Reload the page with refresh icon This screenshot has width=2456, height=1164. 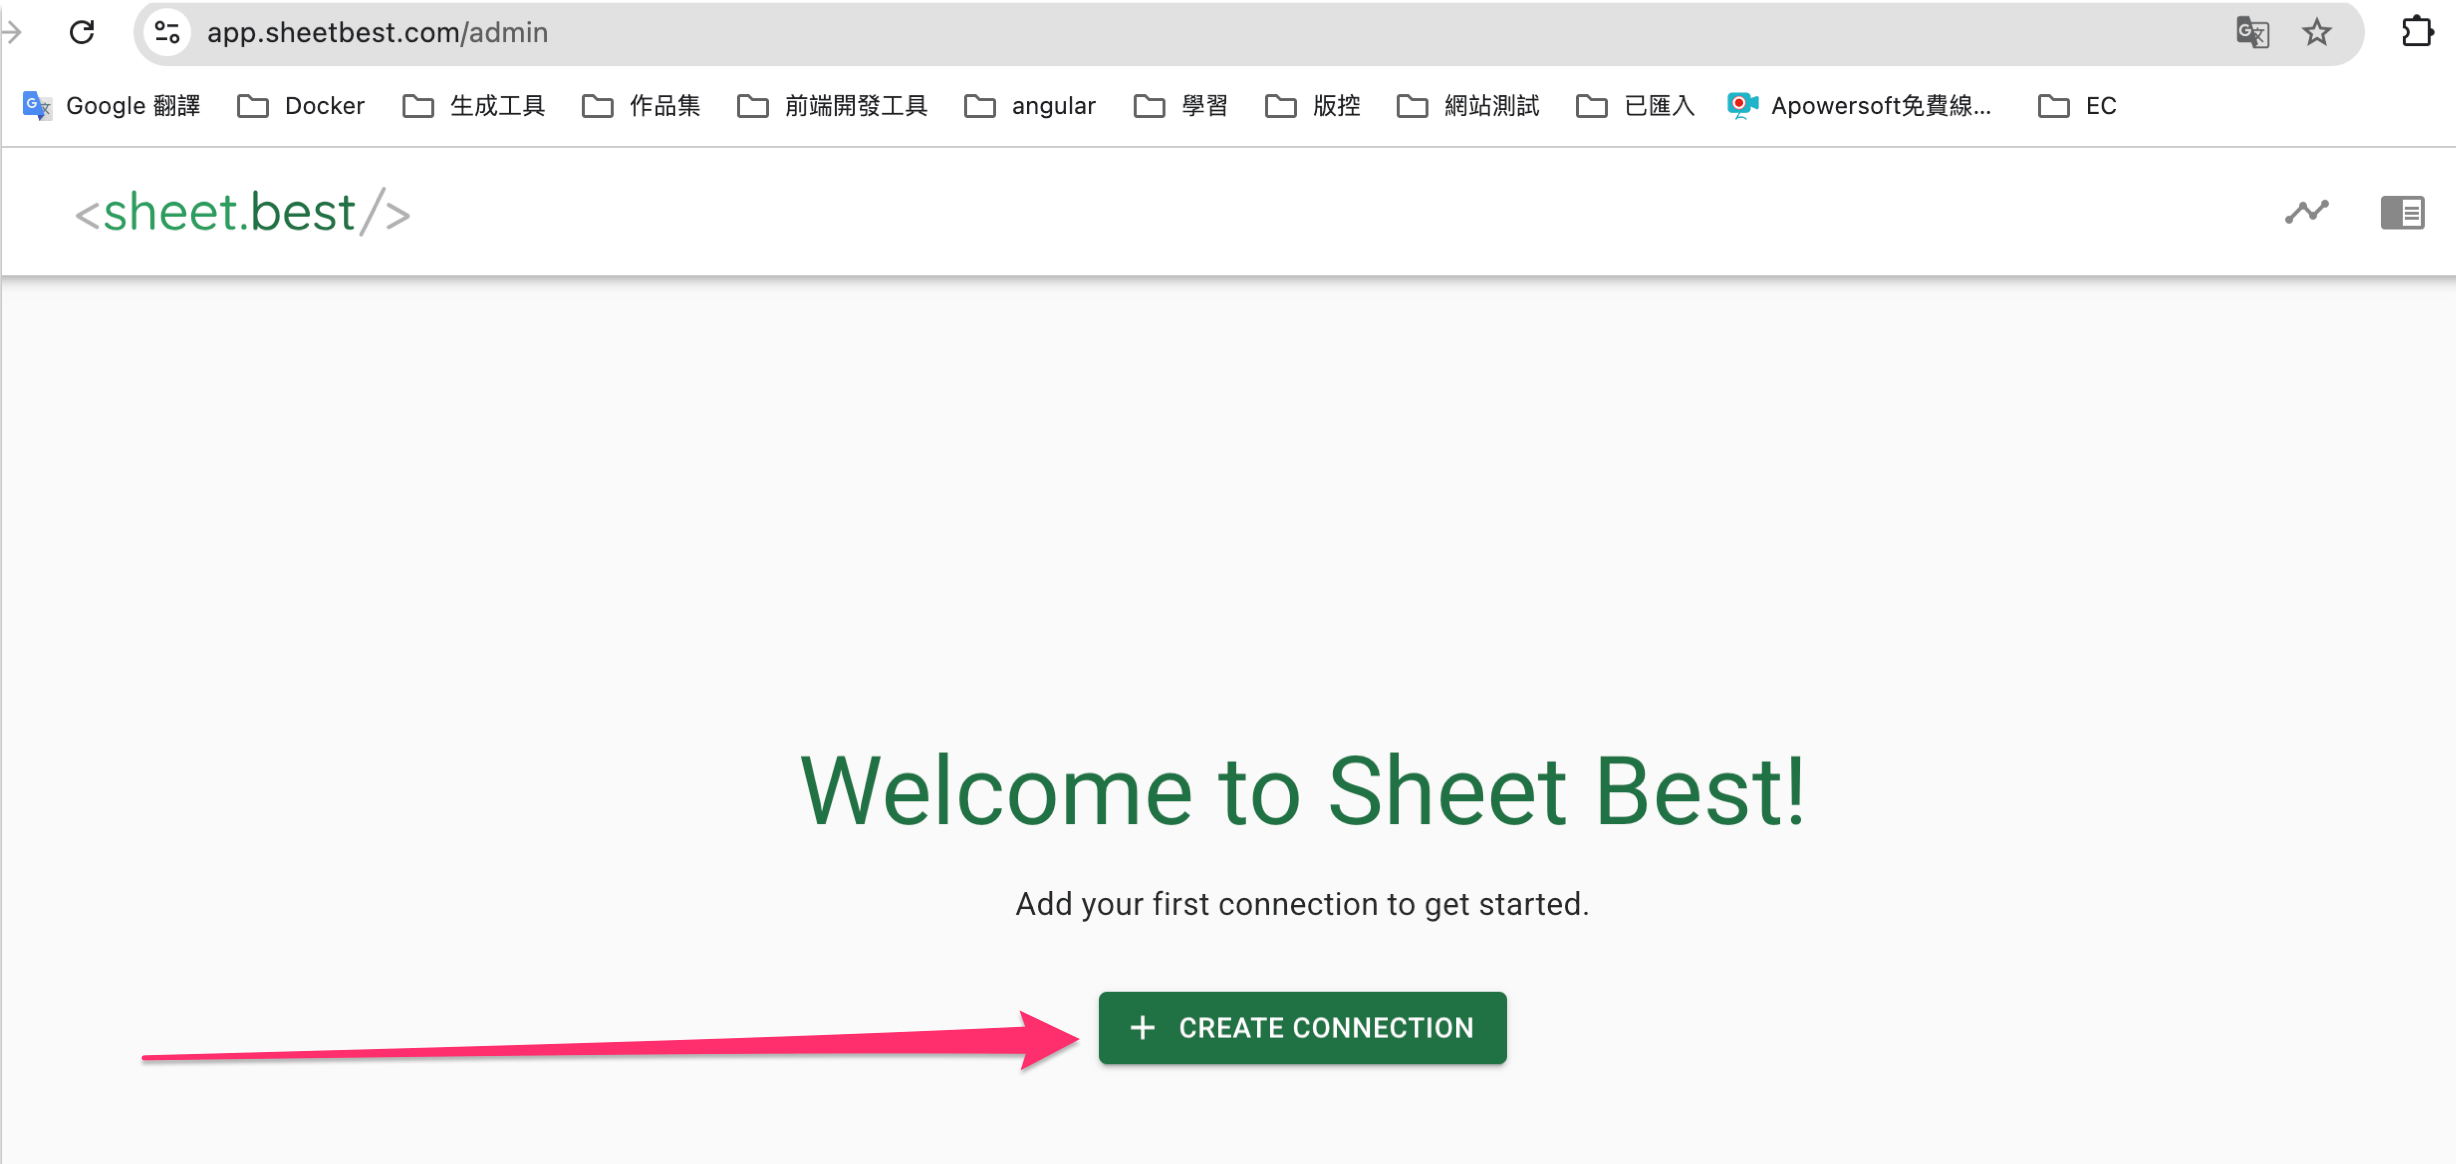click(x=82, y=32)
